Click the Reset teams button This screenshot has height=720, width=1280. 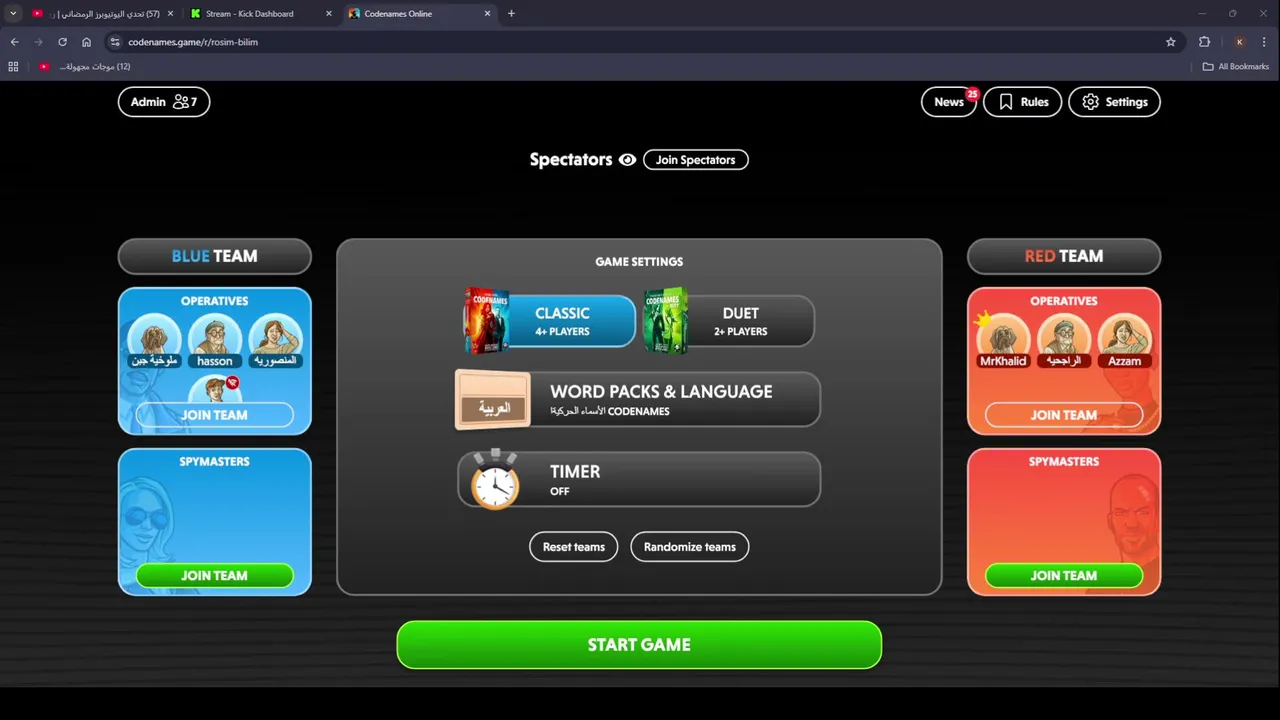coord(574,547)
